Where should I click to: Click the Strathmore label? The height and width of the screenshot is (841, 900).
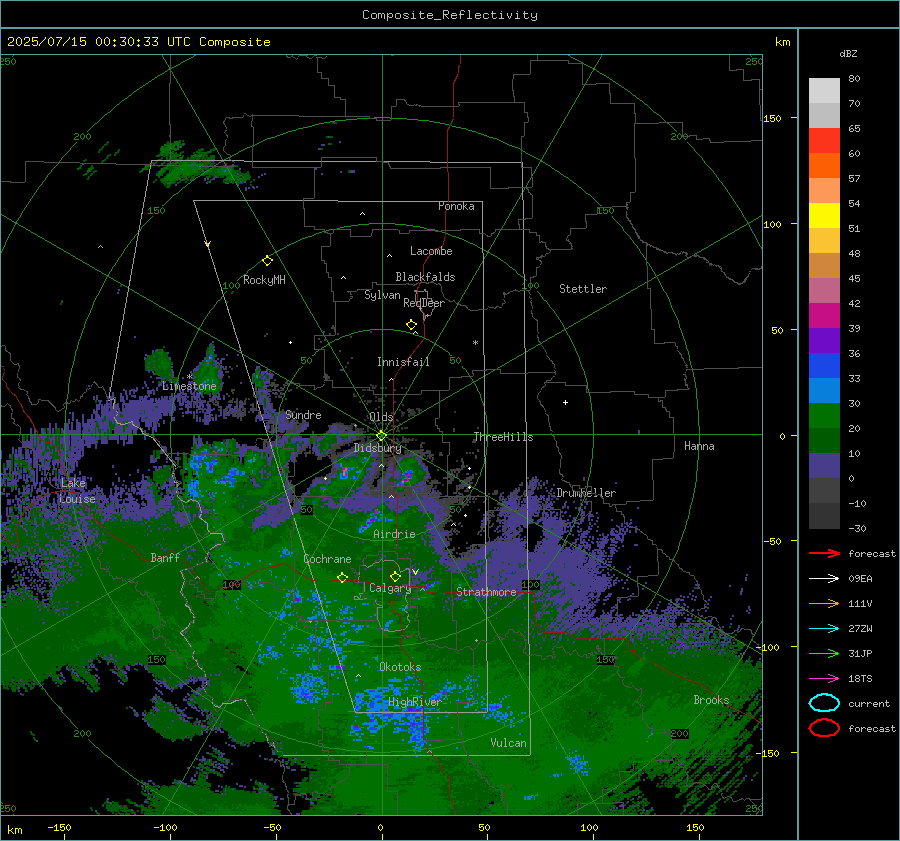click(x=486, y=592)
